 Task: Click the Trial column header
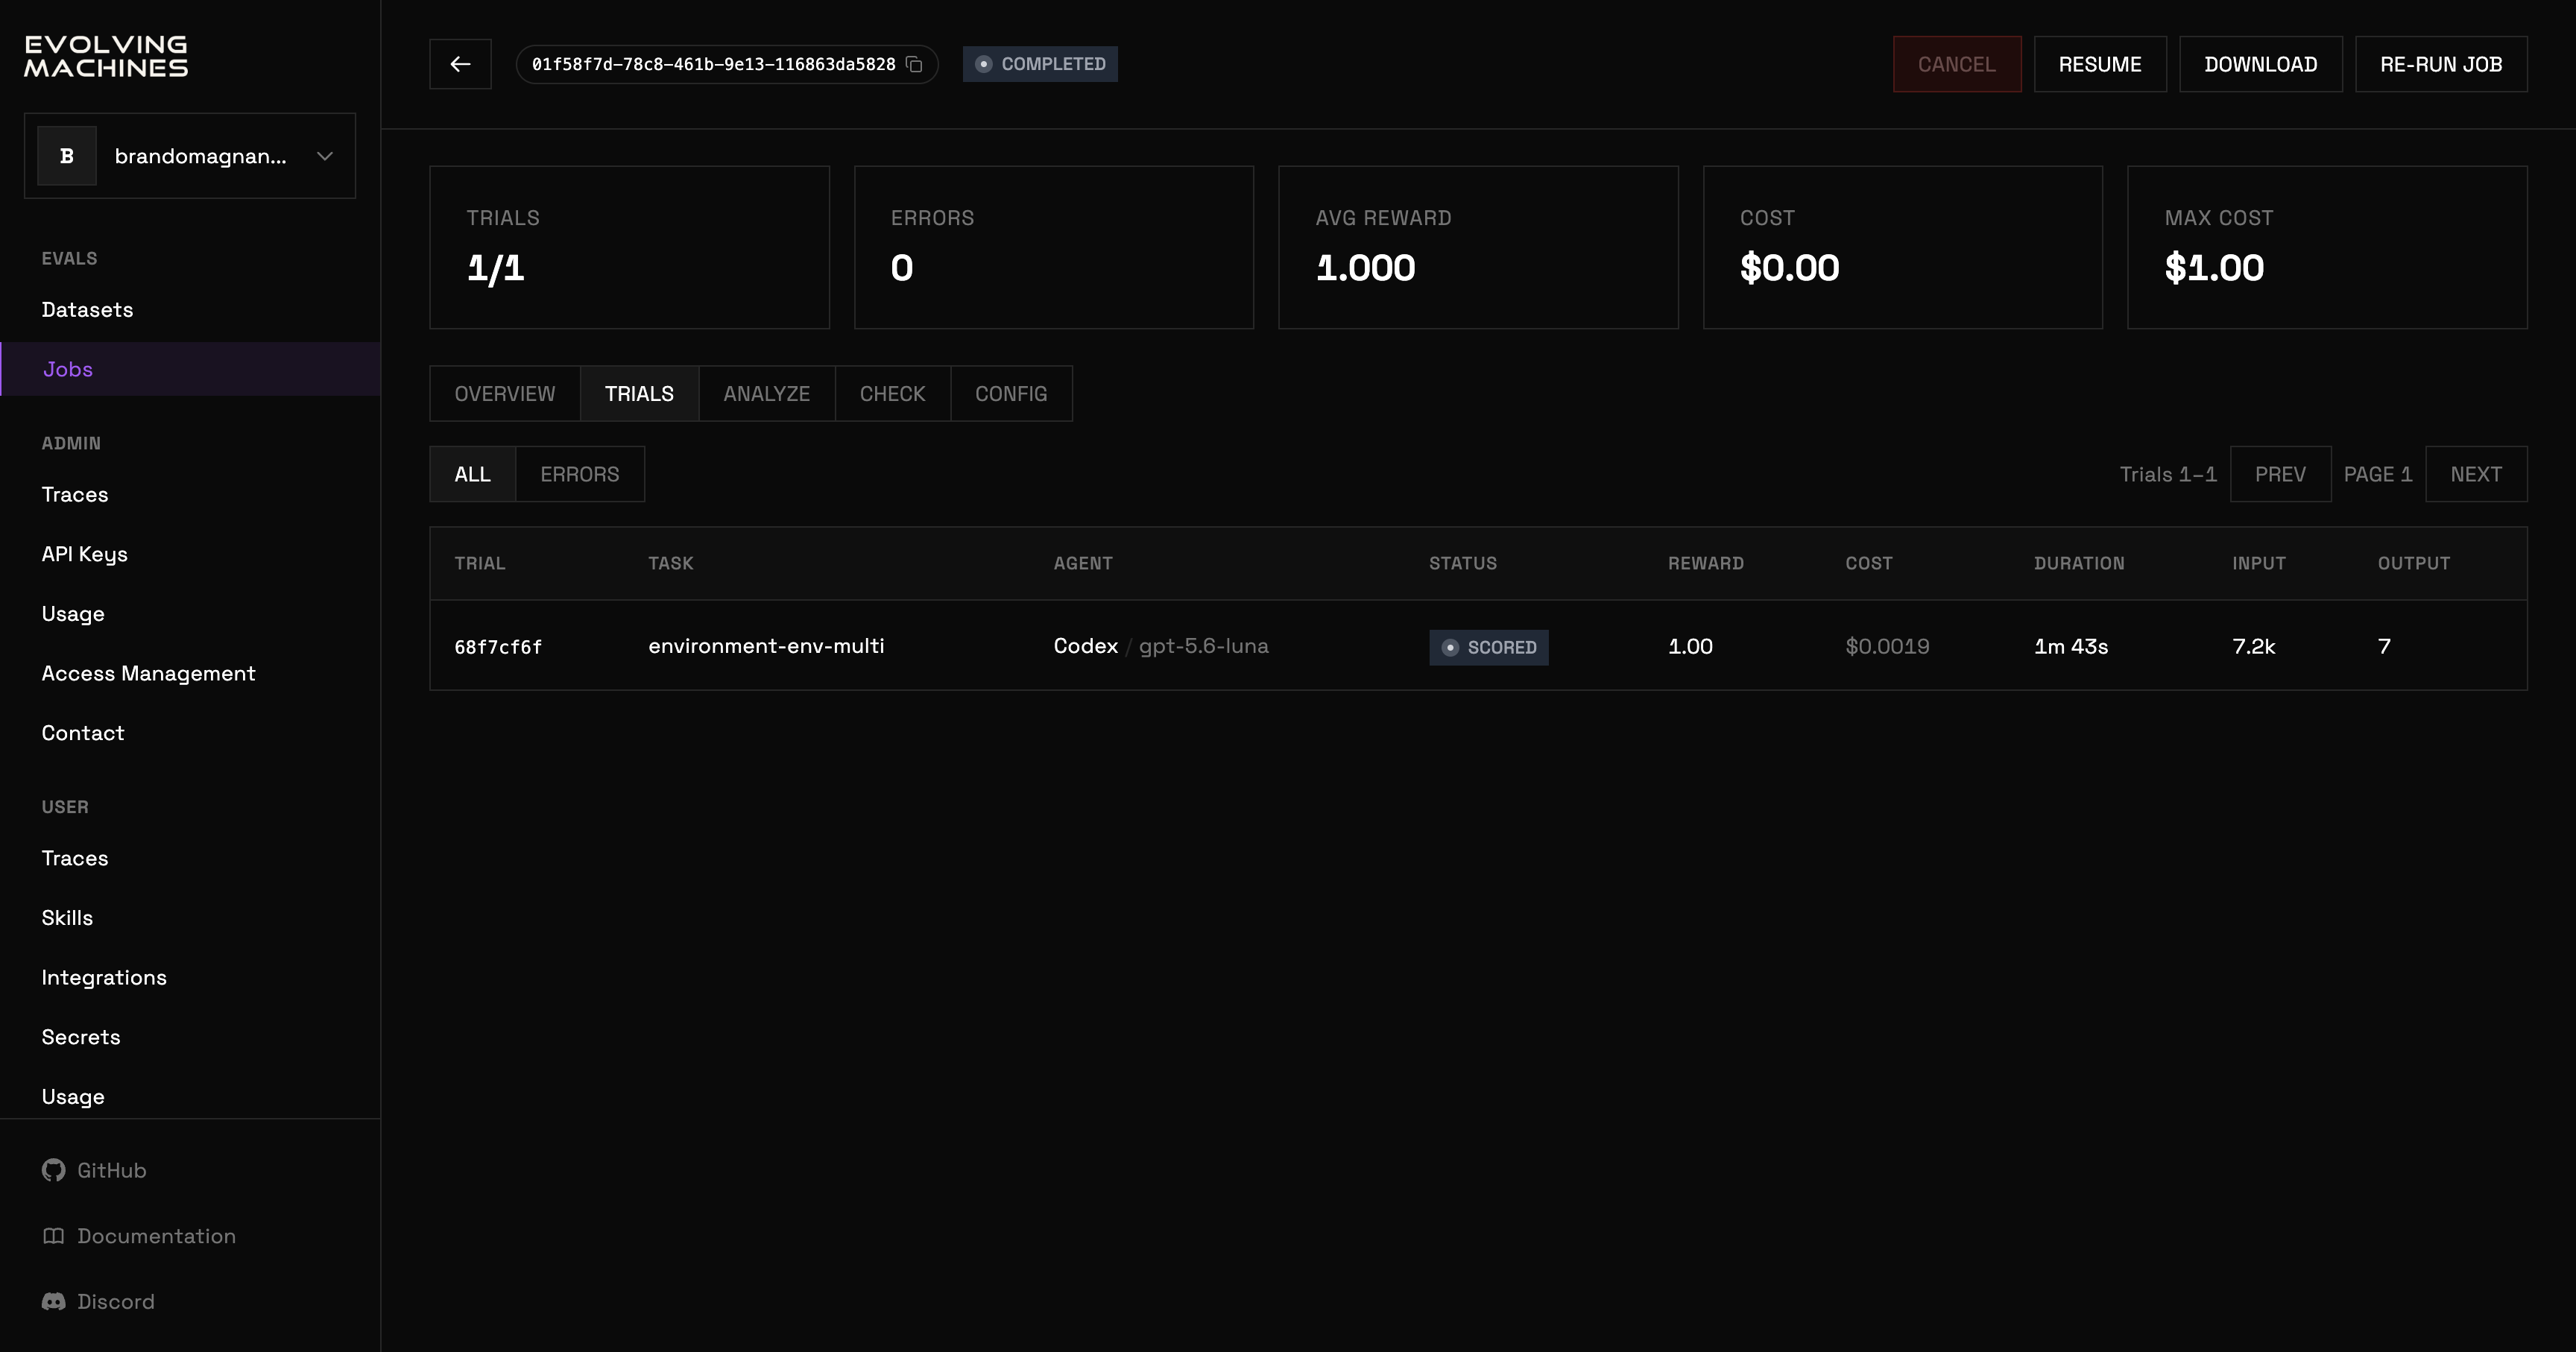pos(480,563)
